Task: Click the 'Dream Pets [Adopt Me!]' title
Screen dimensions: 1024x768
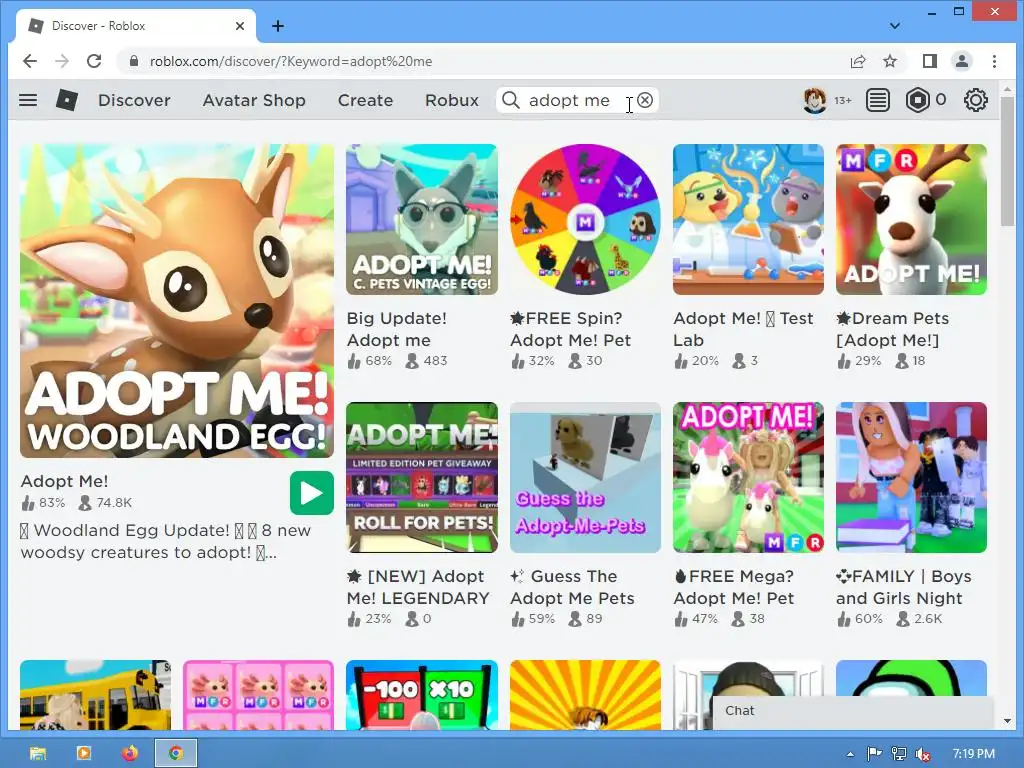Action: point(893,329)
